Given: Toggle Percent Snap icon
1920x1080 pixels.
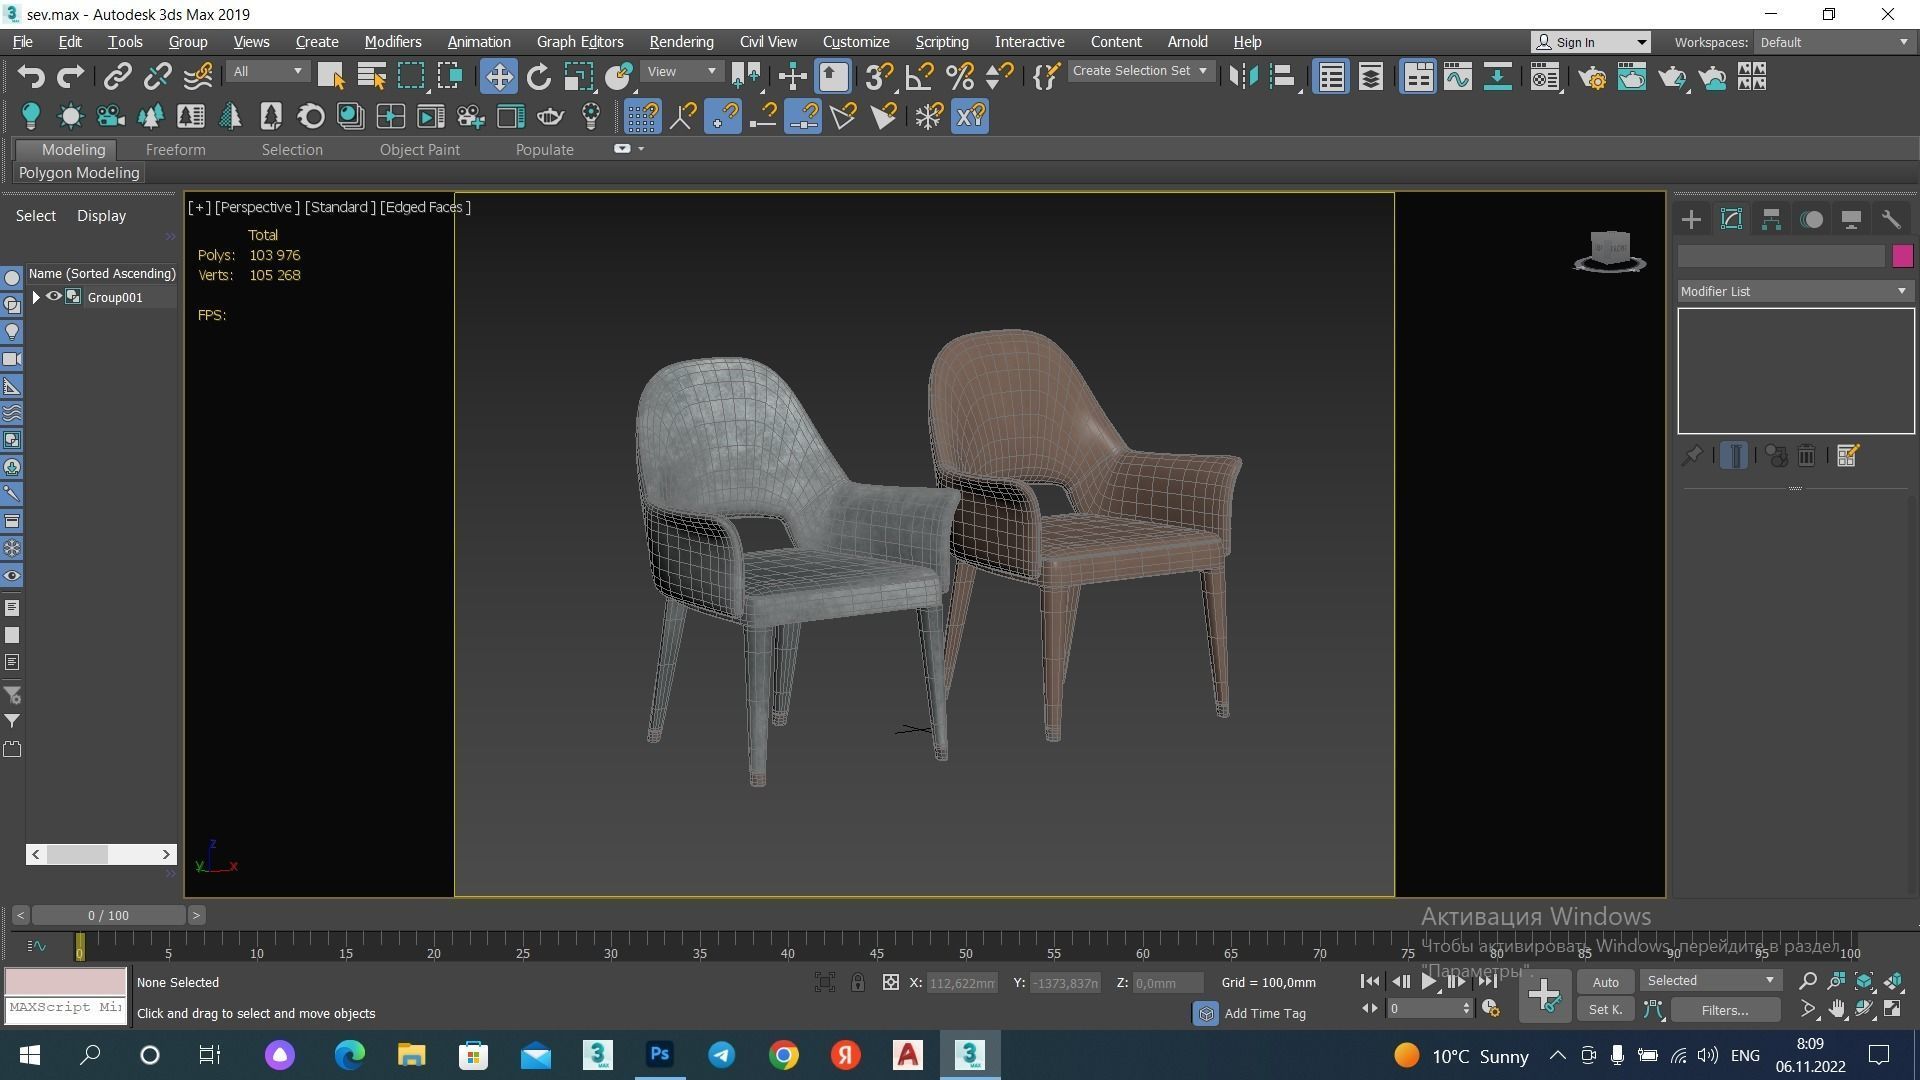Looking at the screenshot, I should click(959, 77).
